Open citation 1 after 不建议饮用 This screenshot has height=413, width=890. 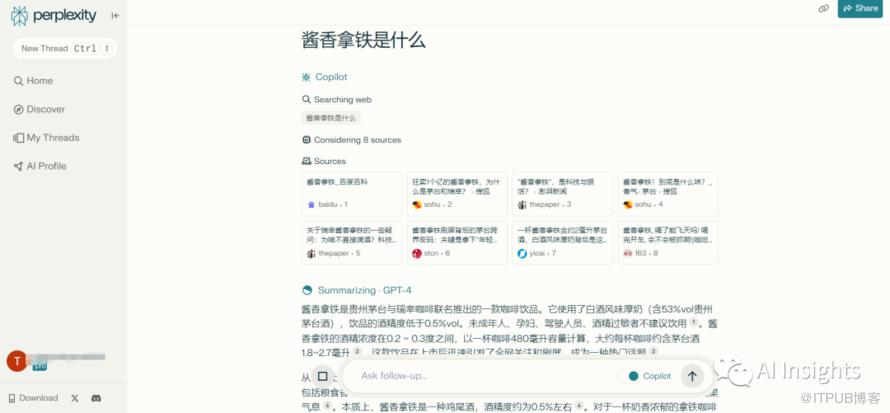click(x=694, y=322)
